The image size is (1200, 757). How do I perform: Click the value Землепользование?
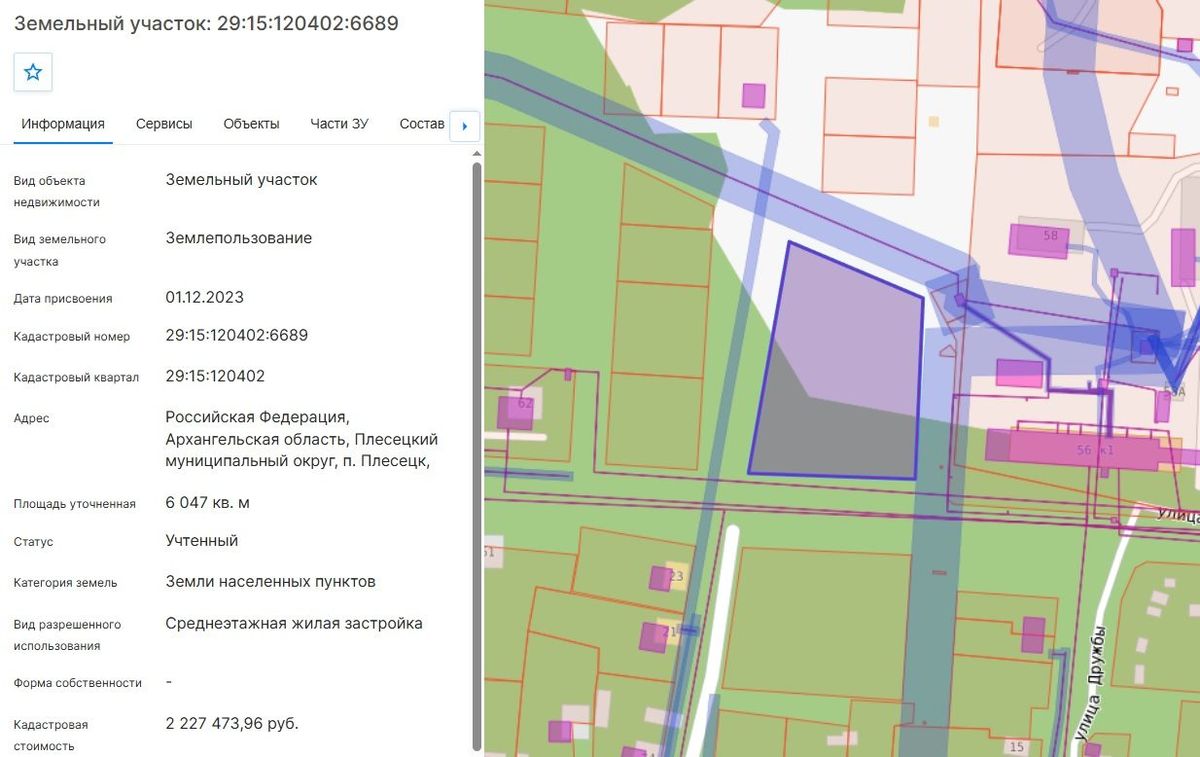point(239,238)
